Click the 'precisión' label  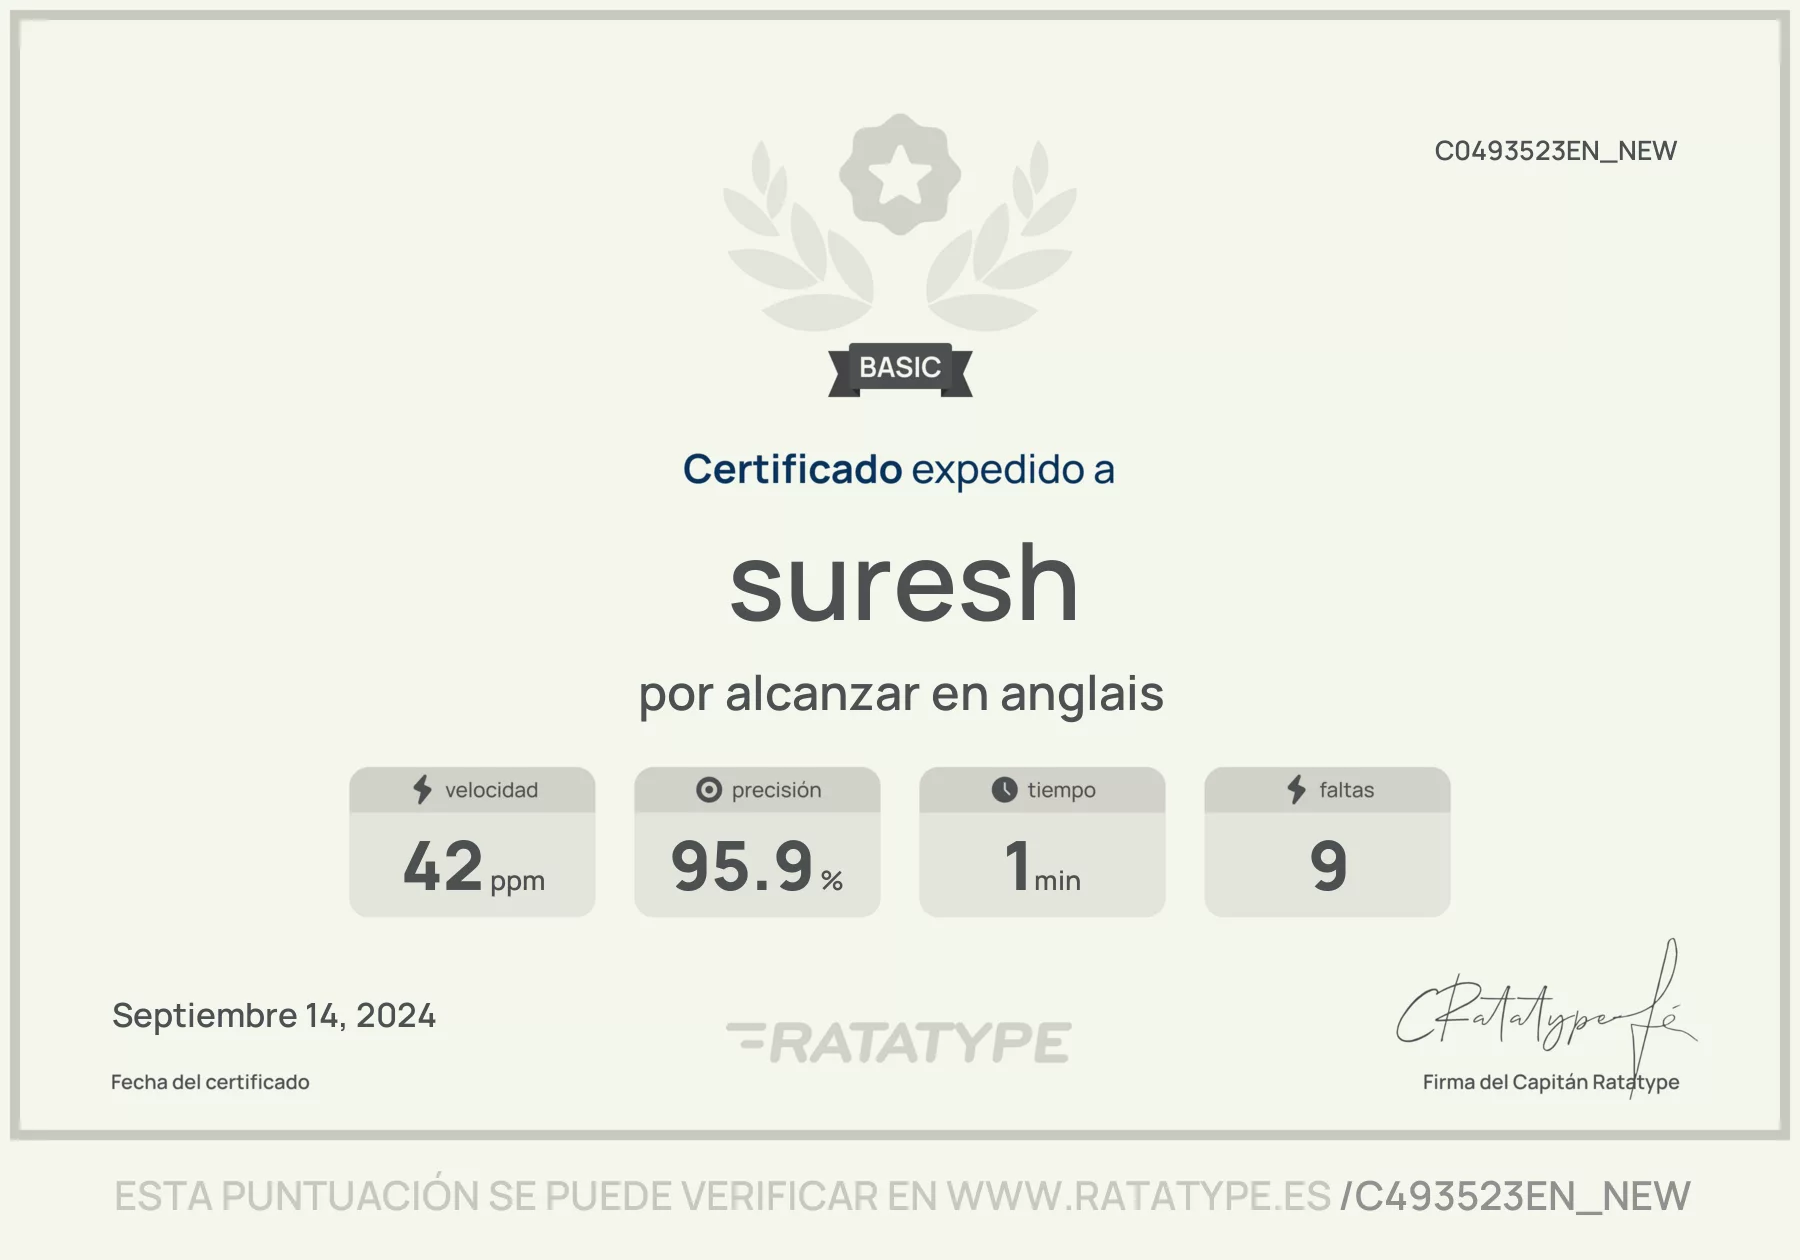[x=776, y=790]
